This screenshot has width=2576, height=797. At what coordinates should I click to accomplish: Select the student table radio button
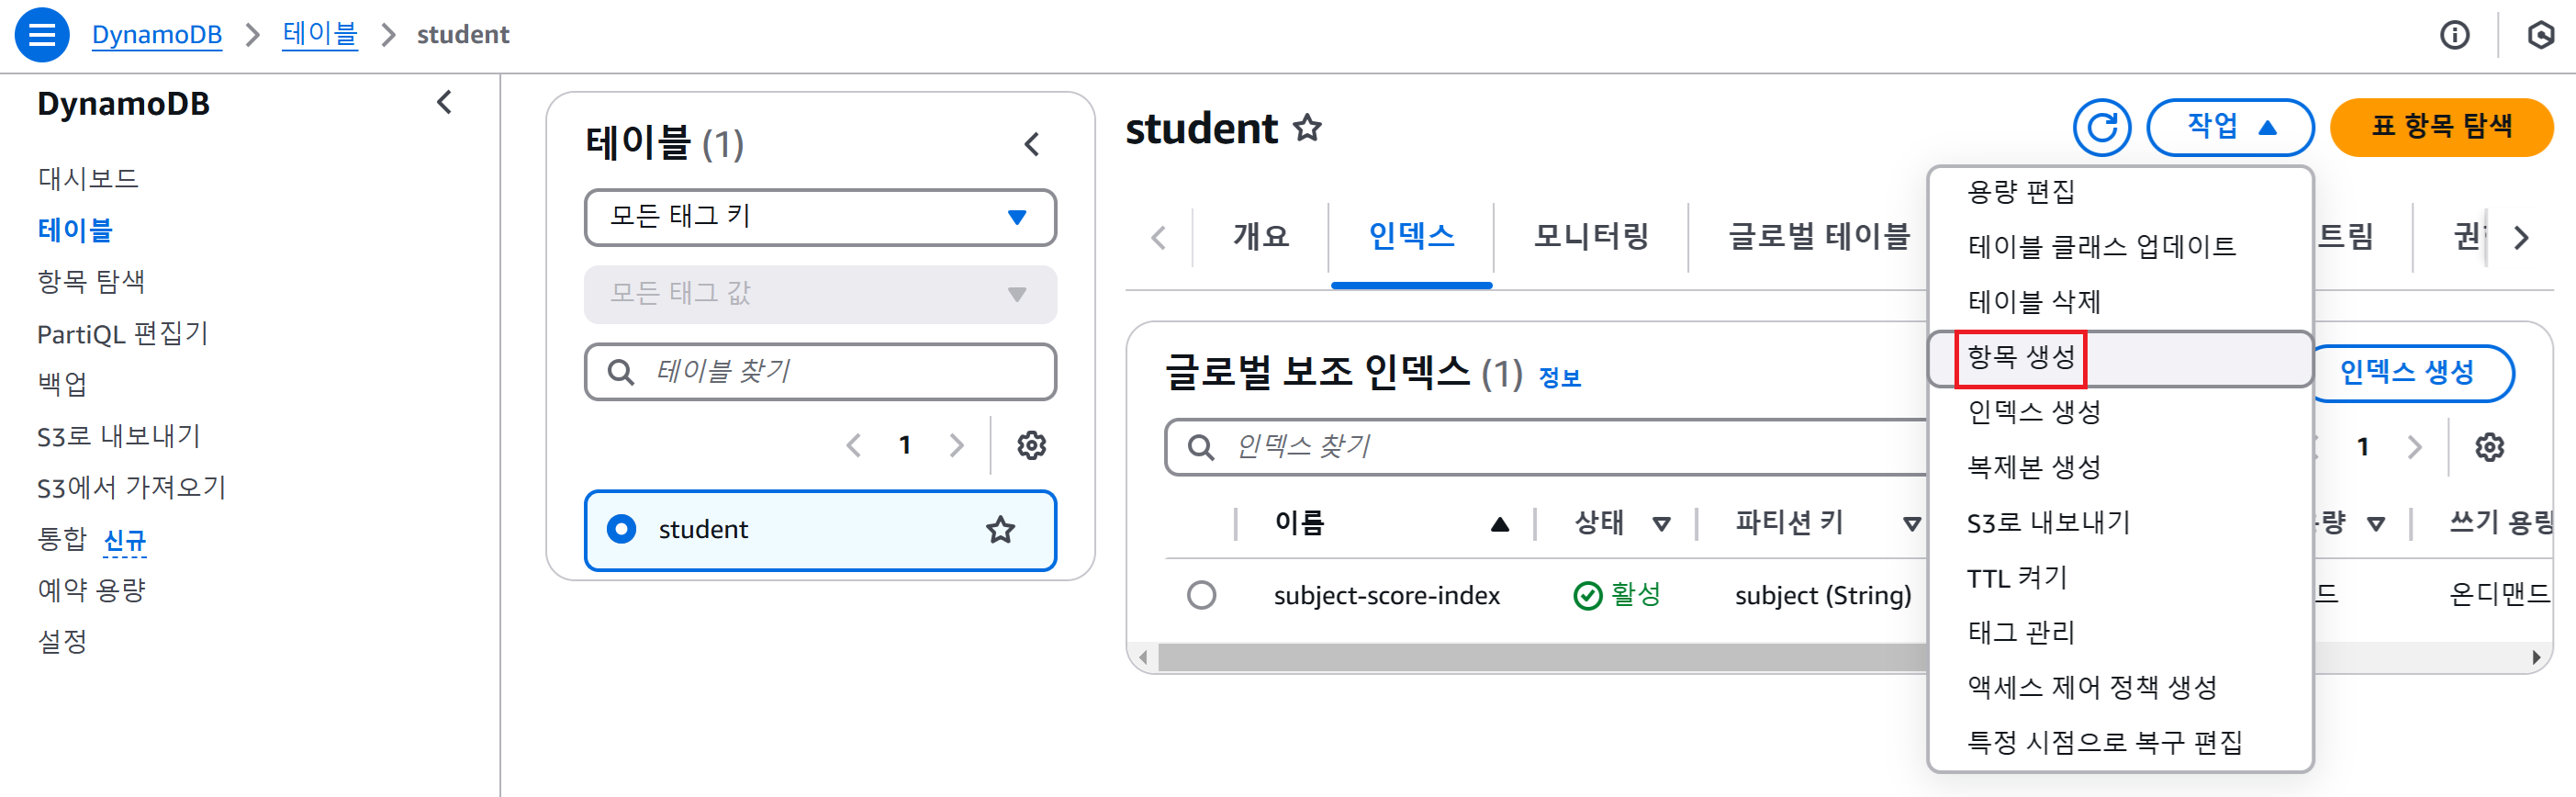pyautogui.click(x=621, y=530)
